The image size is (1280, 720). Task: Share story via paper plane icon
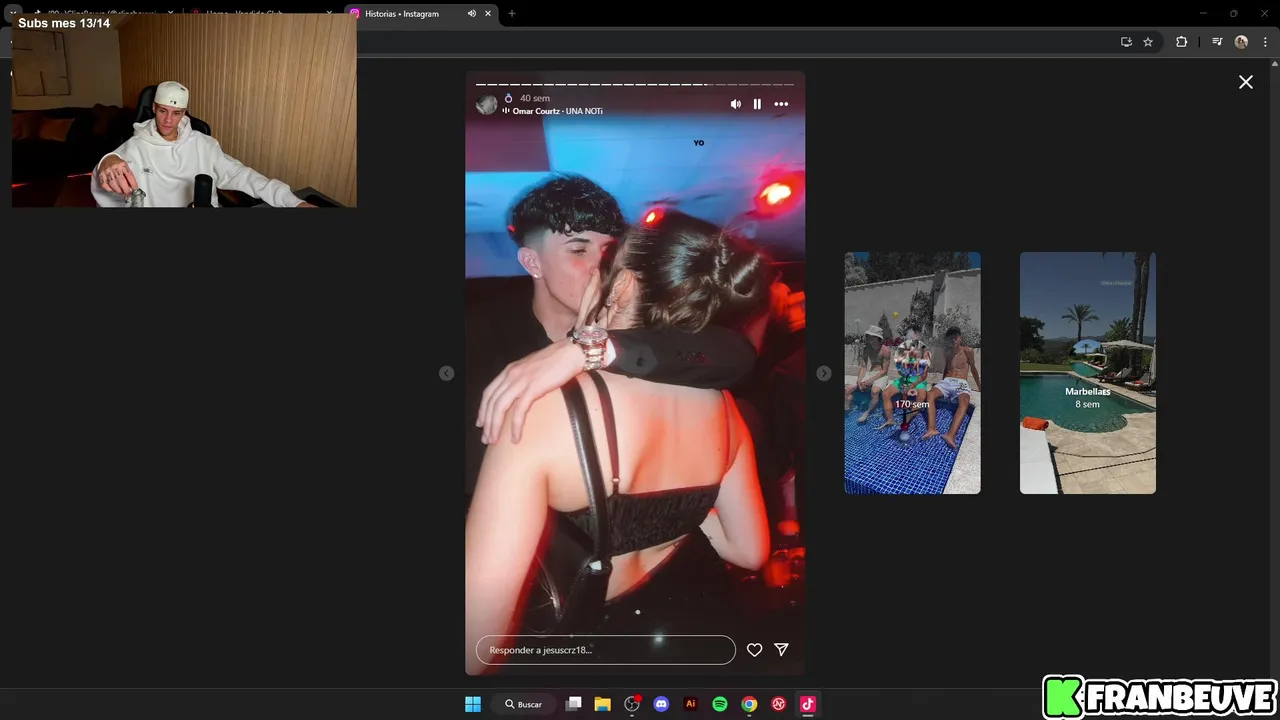tap(782, 650)
